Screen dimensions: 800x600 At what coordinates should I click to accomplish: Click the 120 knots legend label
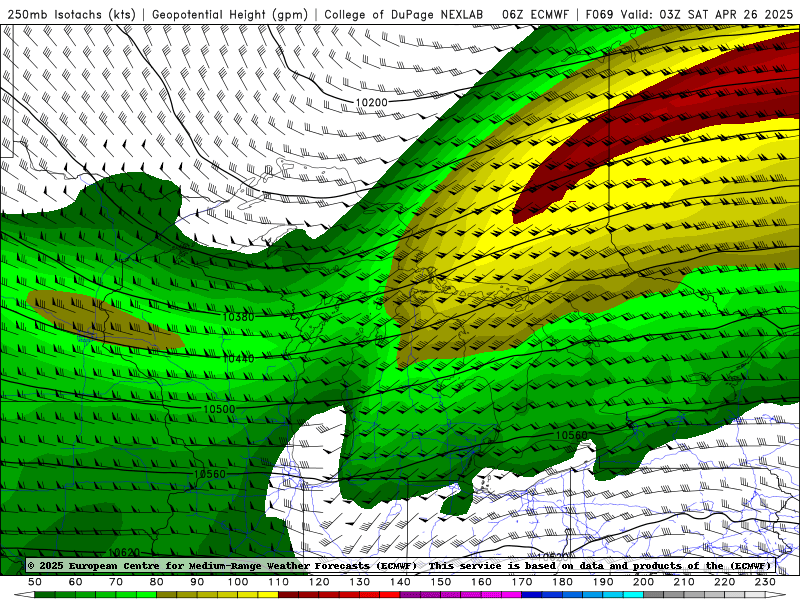319,582
